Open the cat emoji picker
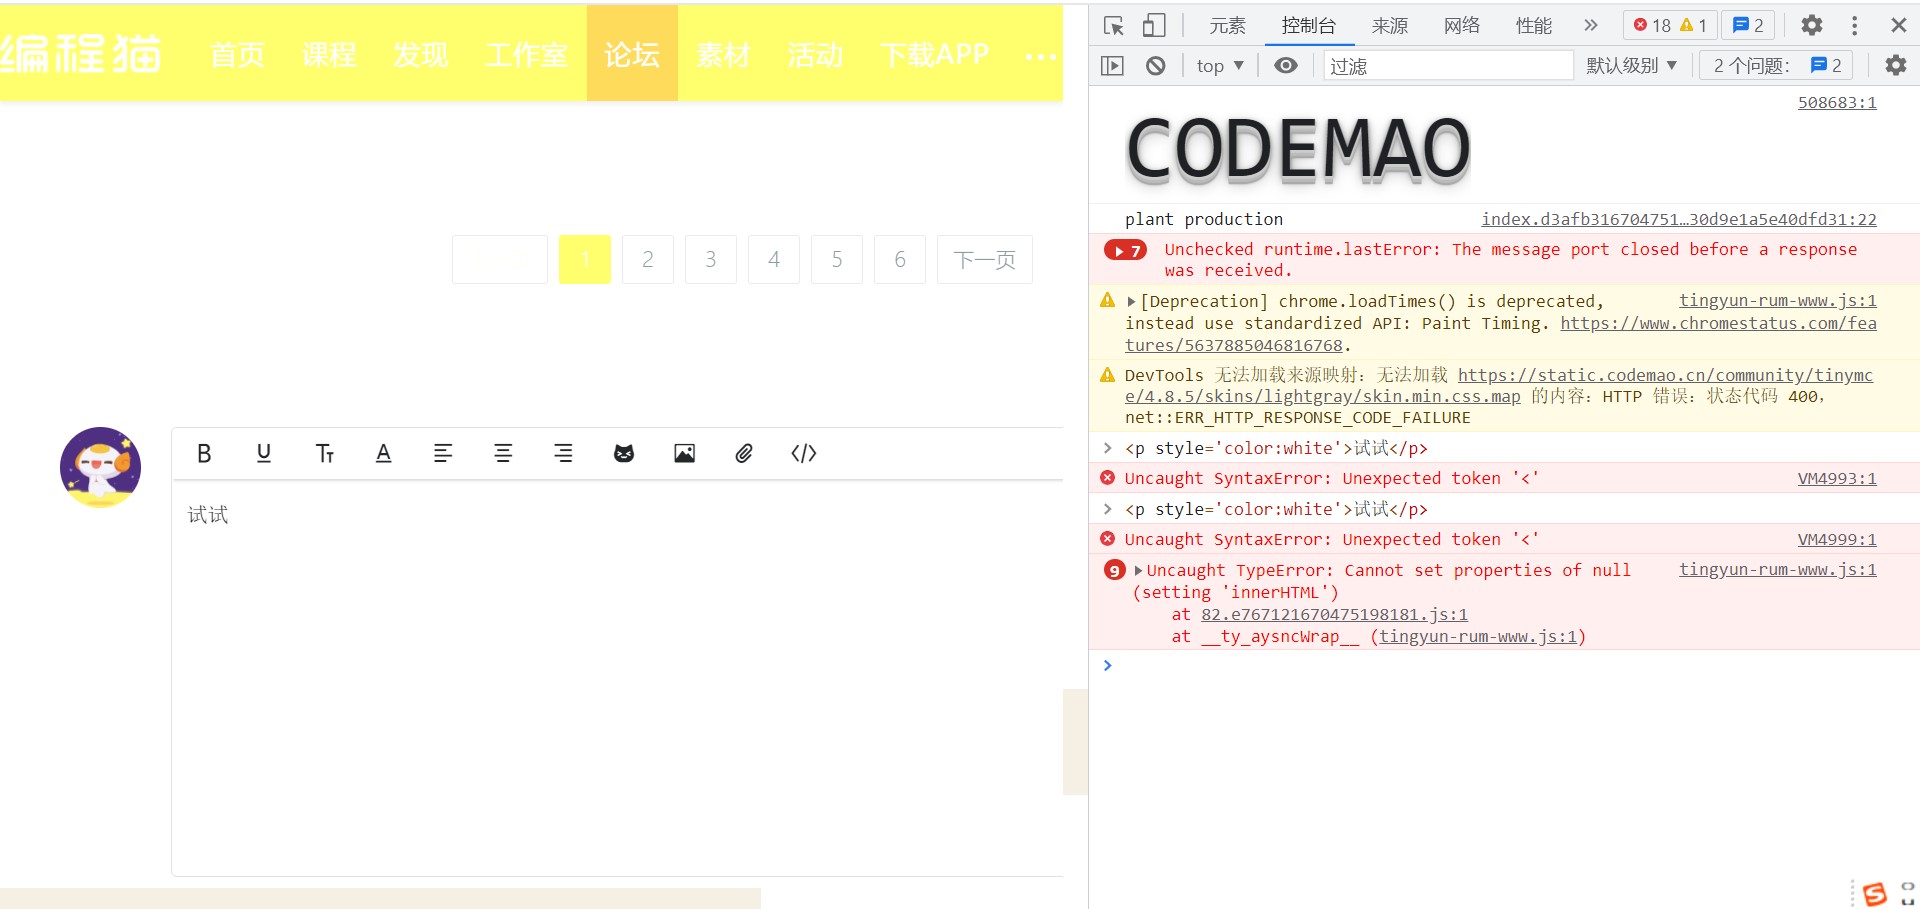 (x=624, y=454)
